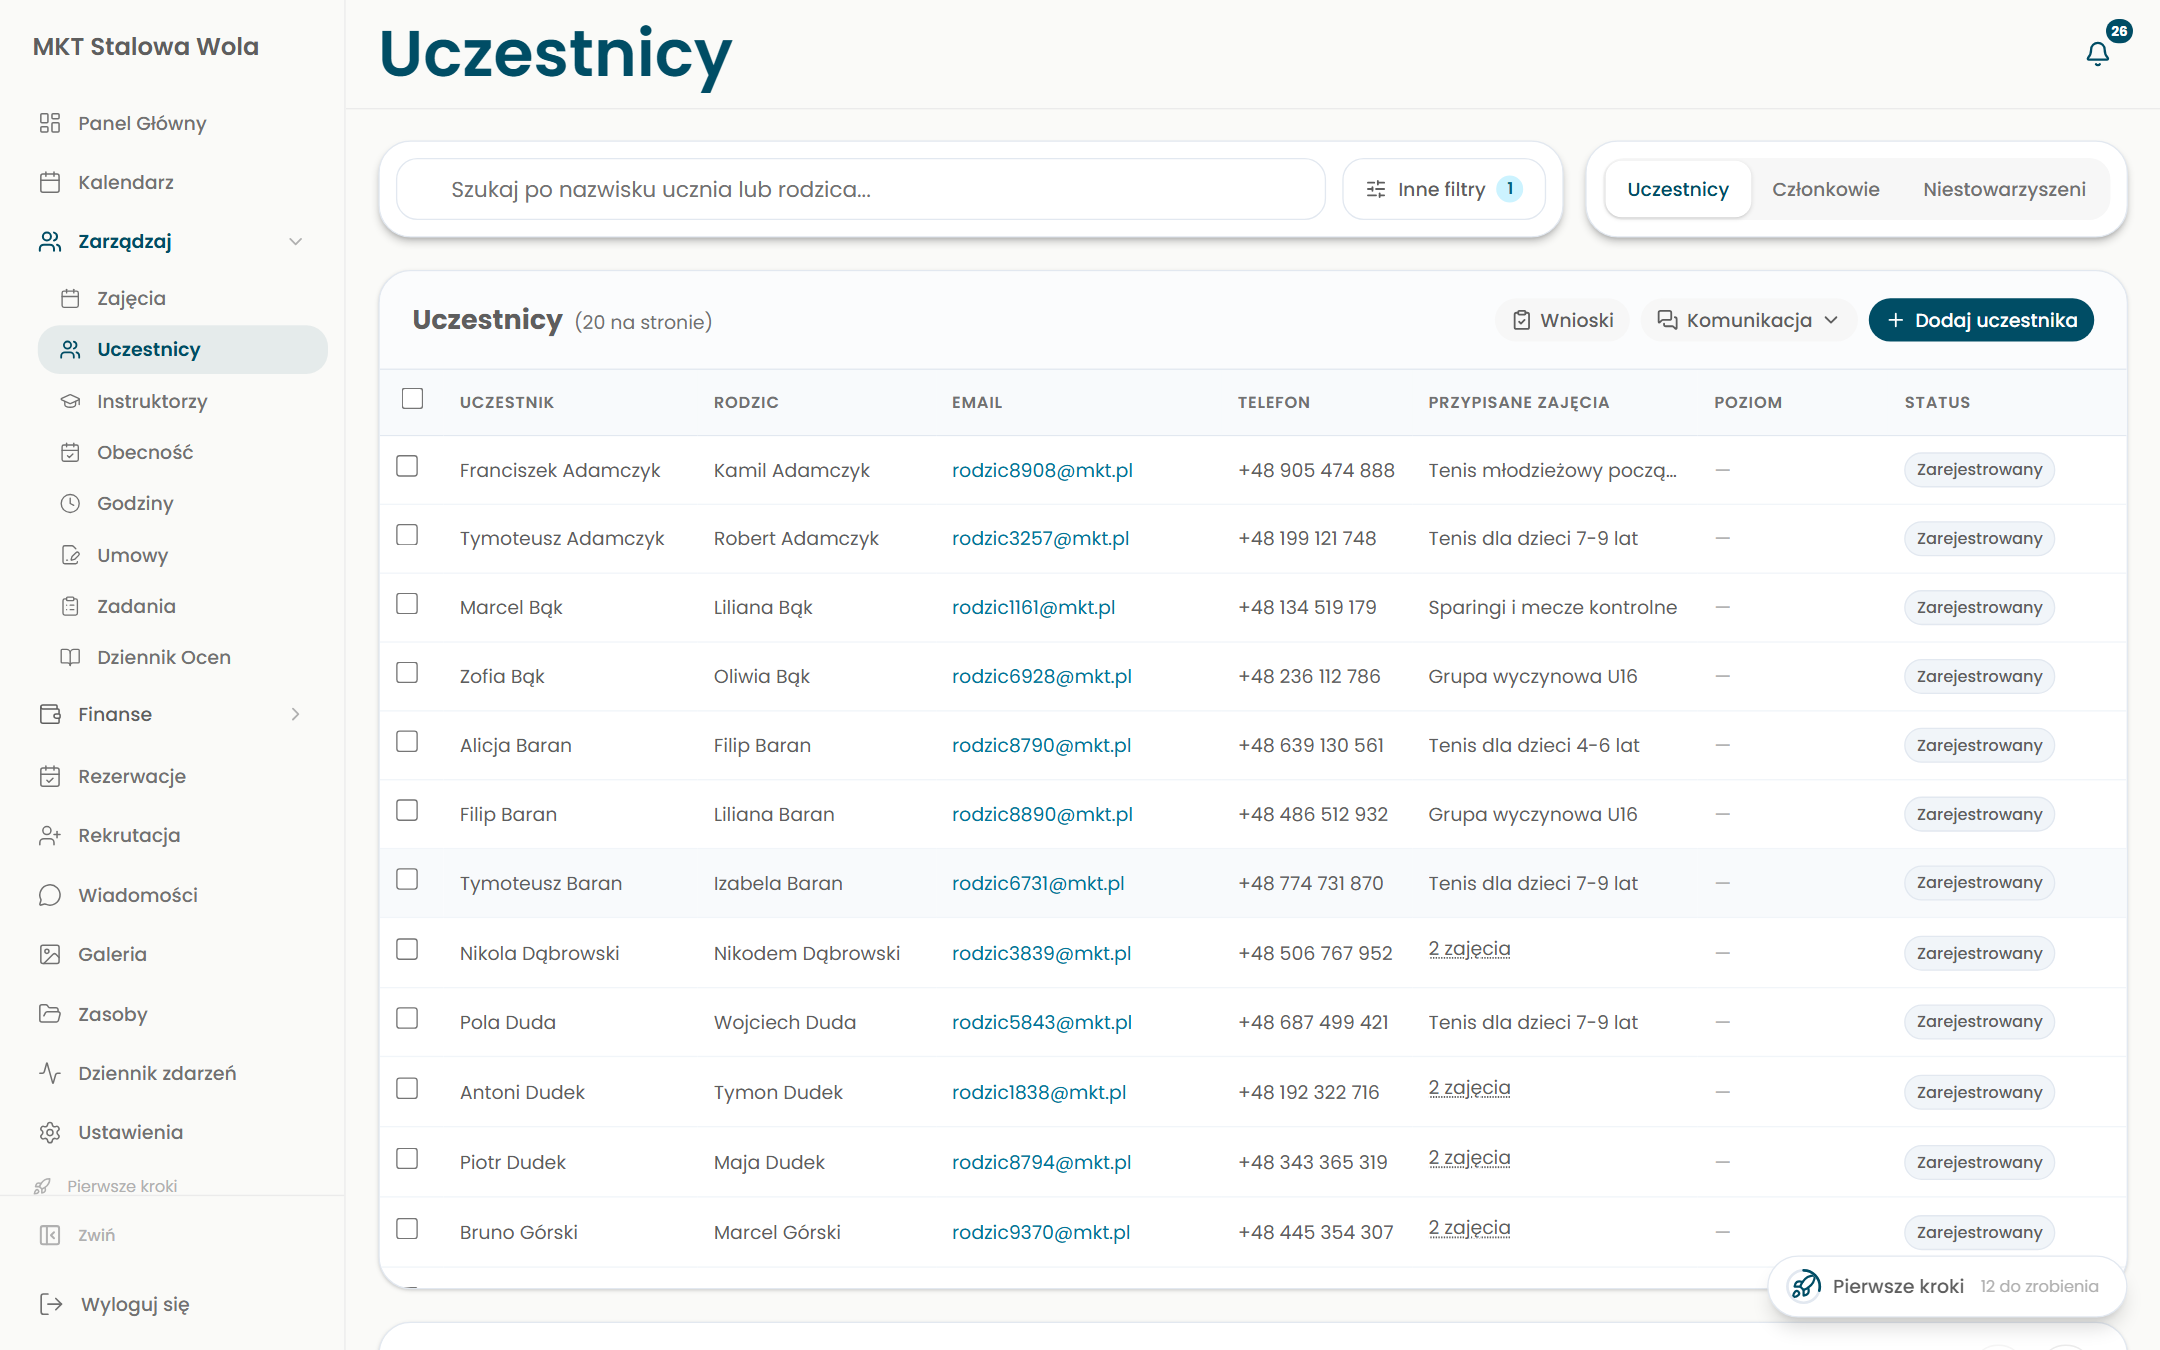The height and width of the screenshot is (1350, 2160).
Task: Click the Dziennik zdarzeń activity icon
Action: pos(50,1073)
